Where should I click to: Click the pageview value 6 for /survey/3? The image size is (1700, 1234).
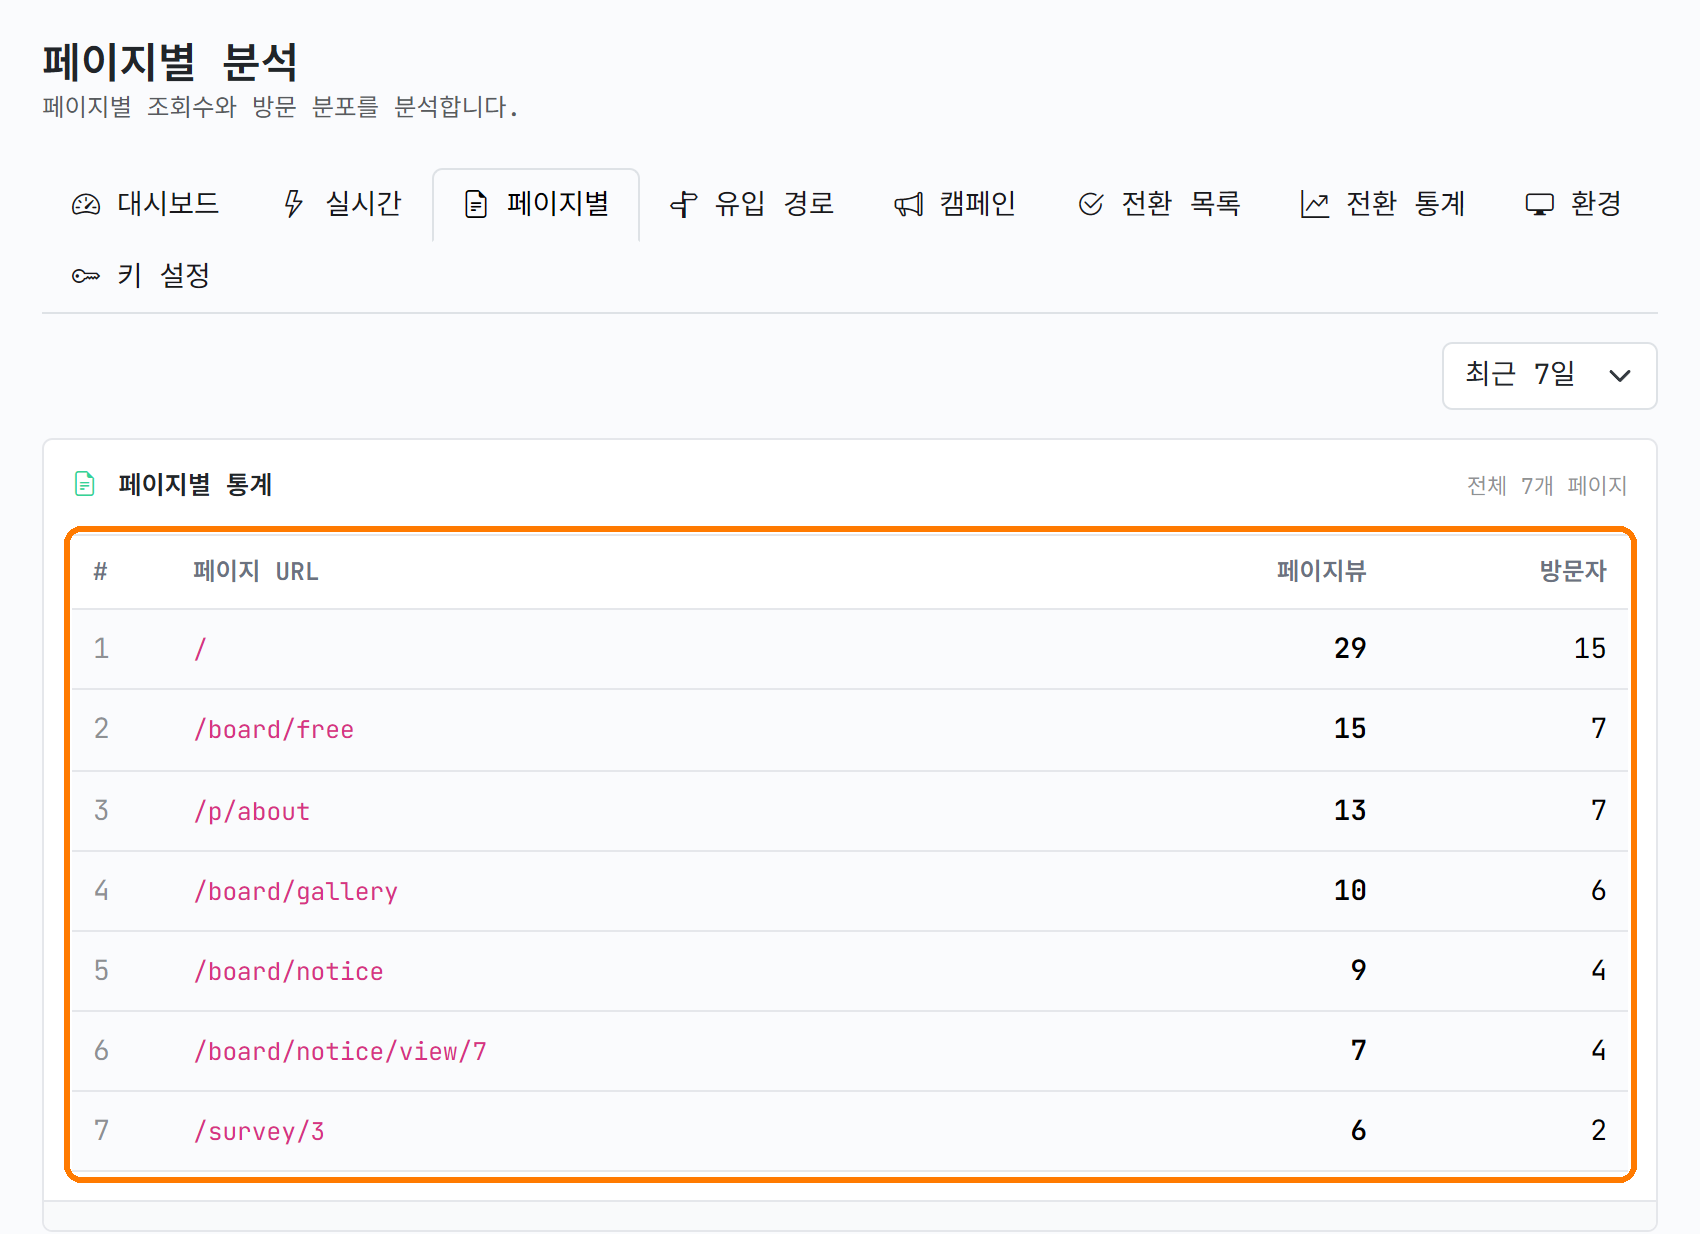[x=1358, y=1131]
